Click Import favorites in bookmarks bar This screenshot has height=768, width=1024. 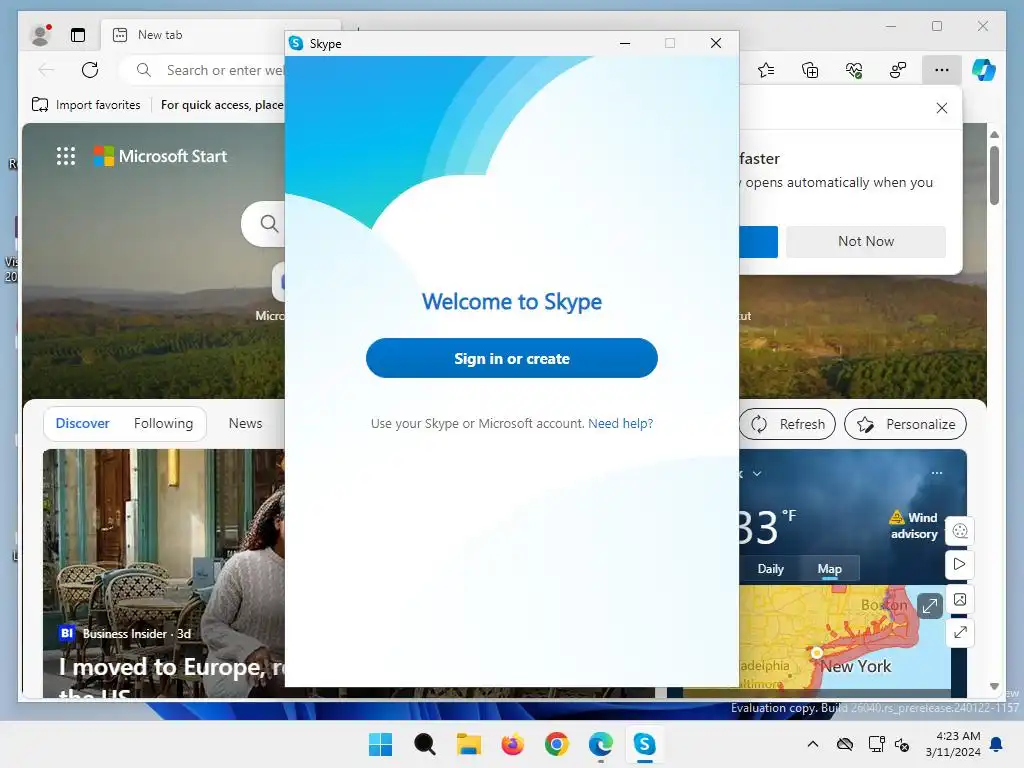pyautogui.click(x=86, y=104)
